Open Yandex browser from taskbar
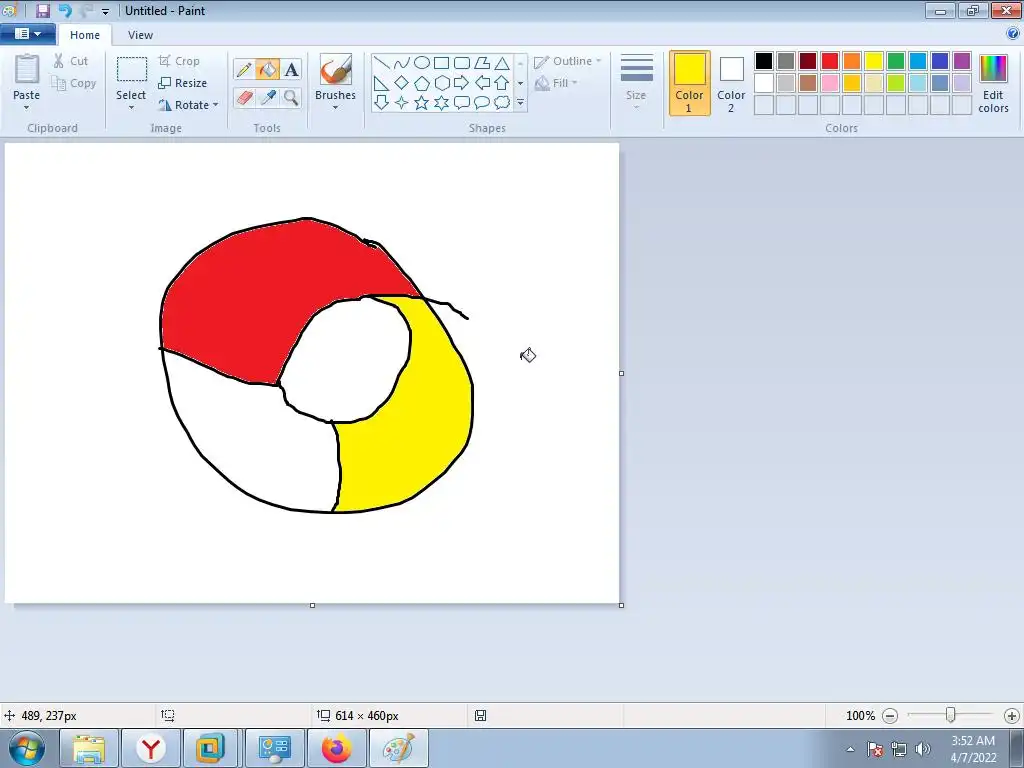This screenshot has width=1024, height=768. (x=151, y=748)
